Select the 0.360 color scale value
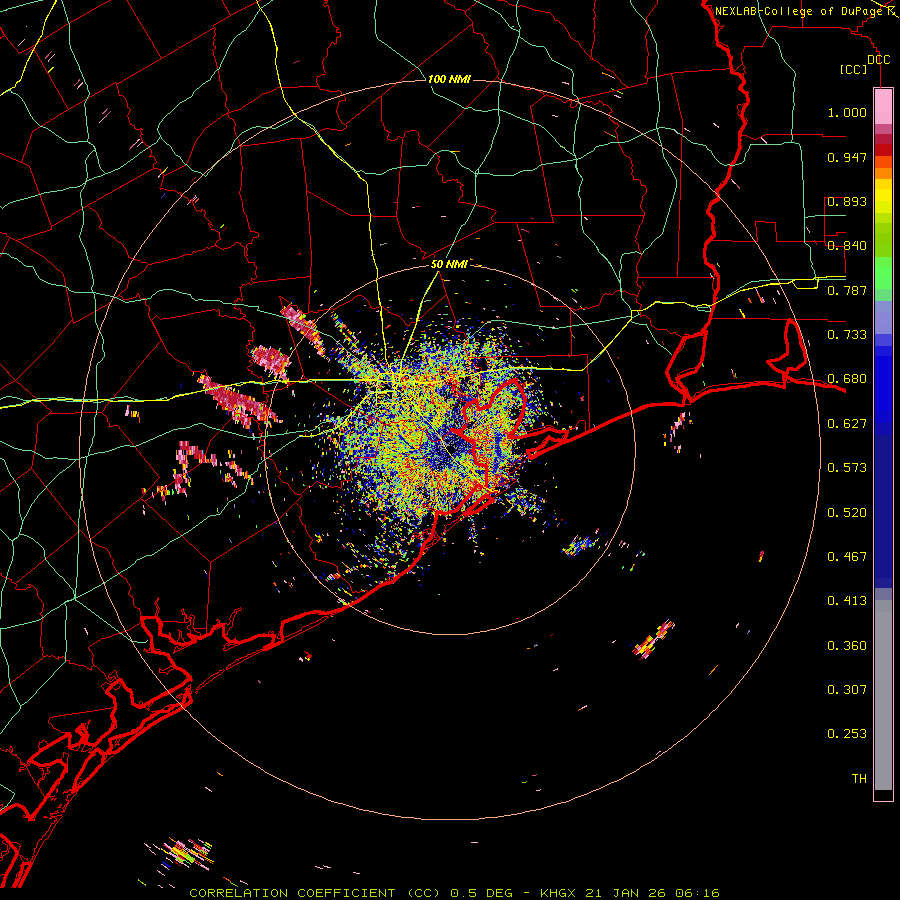Viewport: 900px width, 900px height. tap(847, 646)
